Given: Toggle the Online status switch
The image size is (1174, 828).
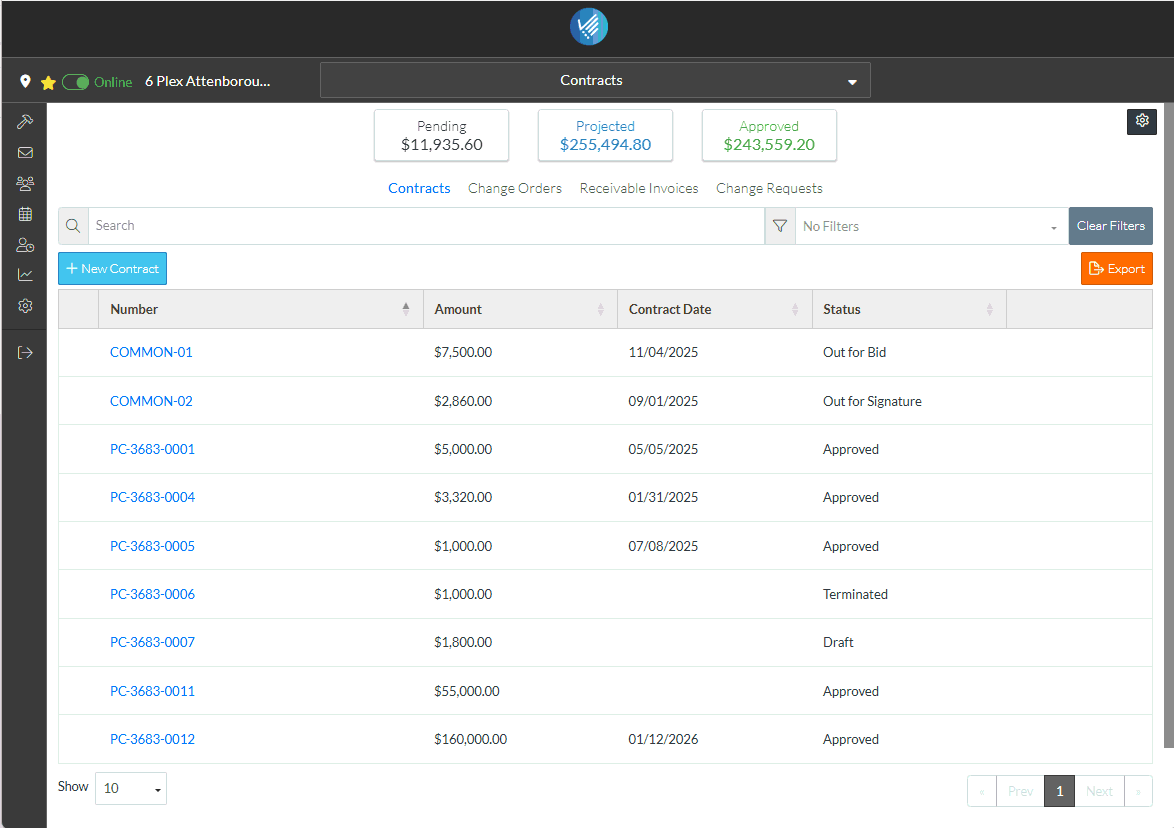Looking at the screenshot, I should pyautogui.click(x=76, y=82).
